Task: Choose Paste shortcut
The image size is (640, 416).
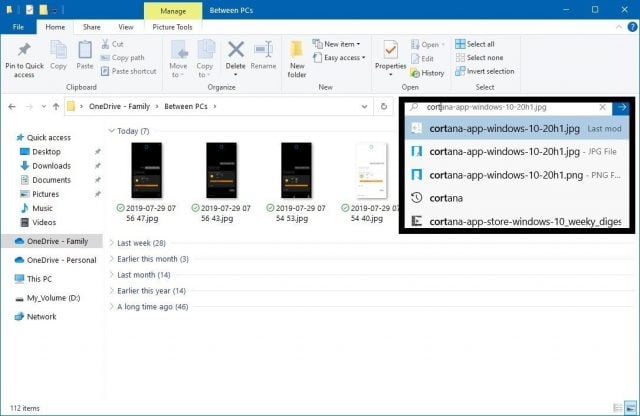Action: [x=129, y=71]
